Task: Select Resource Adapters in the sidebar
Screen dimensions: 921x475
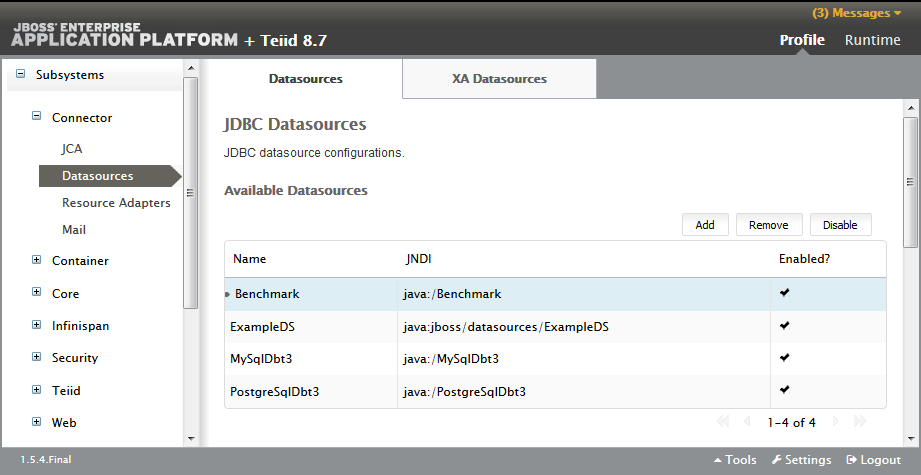Action: point(116,203)
